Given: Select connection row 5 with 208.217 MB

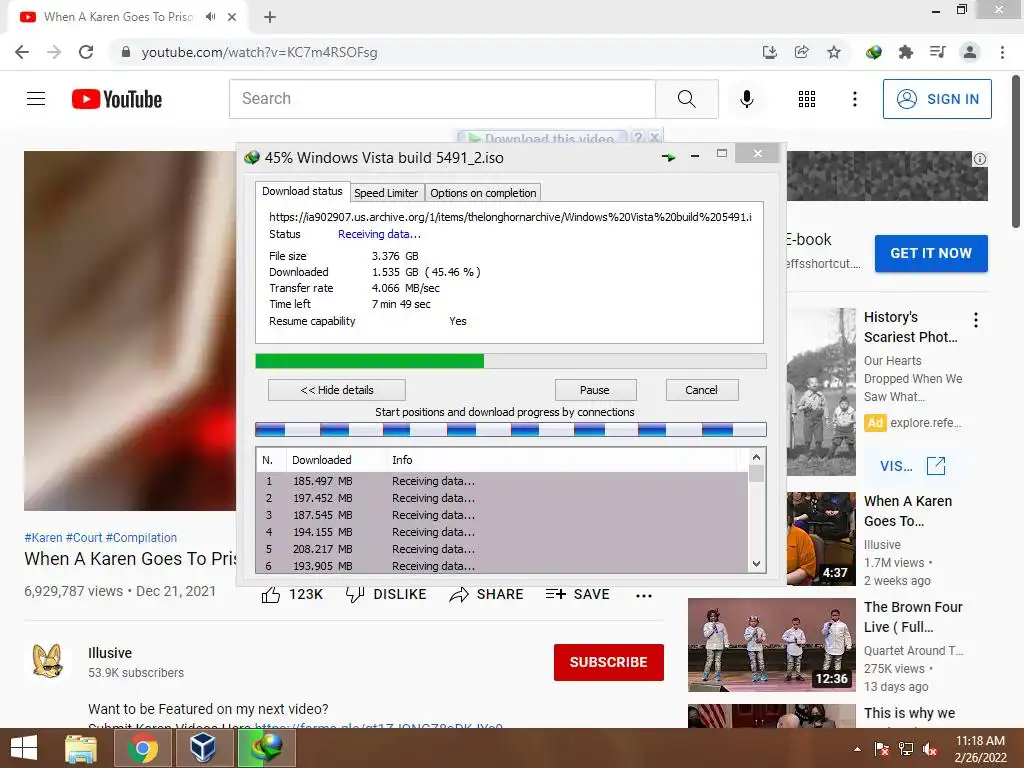Looking at the screenshot, I should click(x=502, y=549).
